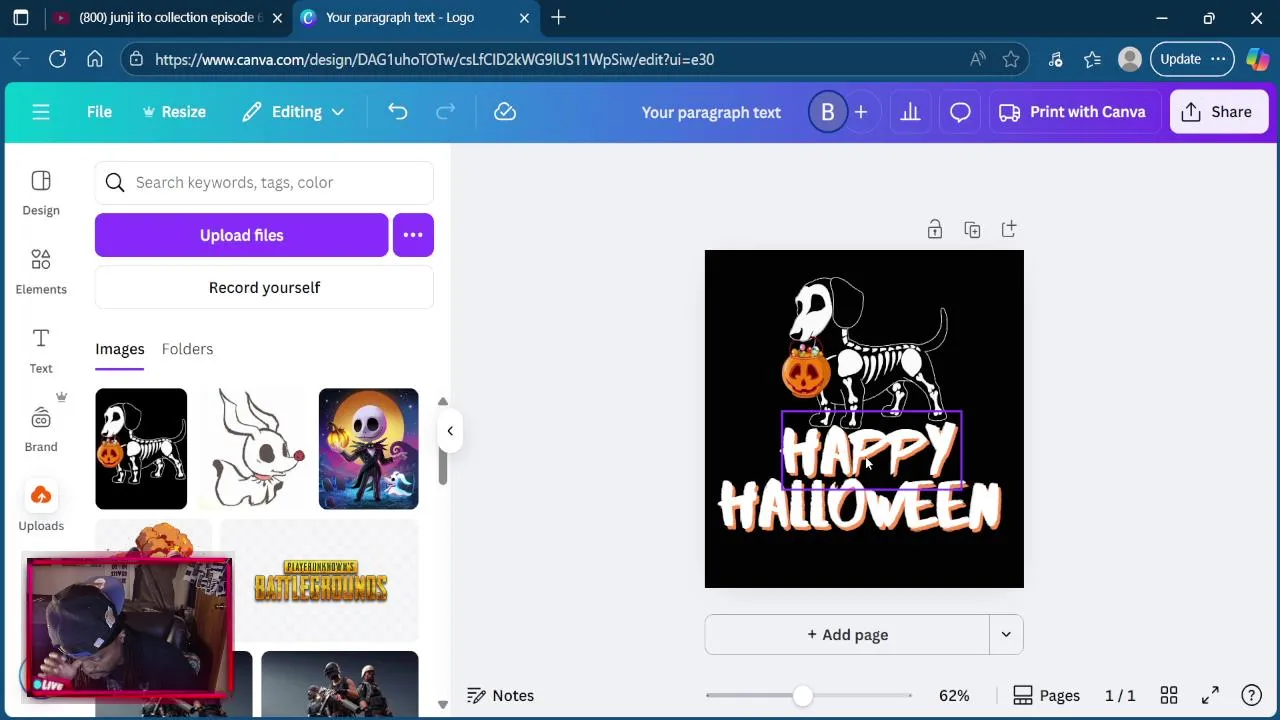The height and width of the screenshot is (720, 1280).
Task: Switch to the Folders tab
Action: 187,349
